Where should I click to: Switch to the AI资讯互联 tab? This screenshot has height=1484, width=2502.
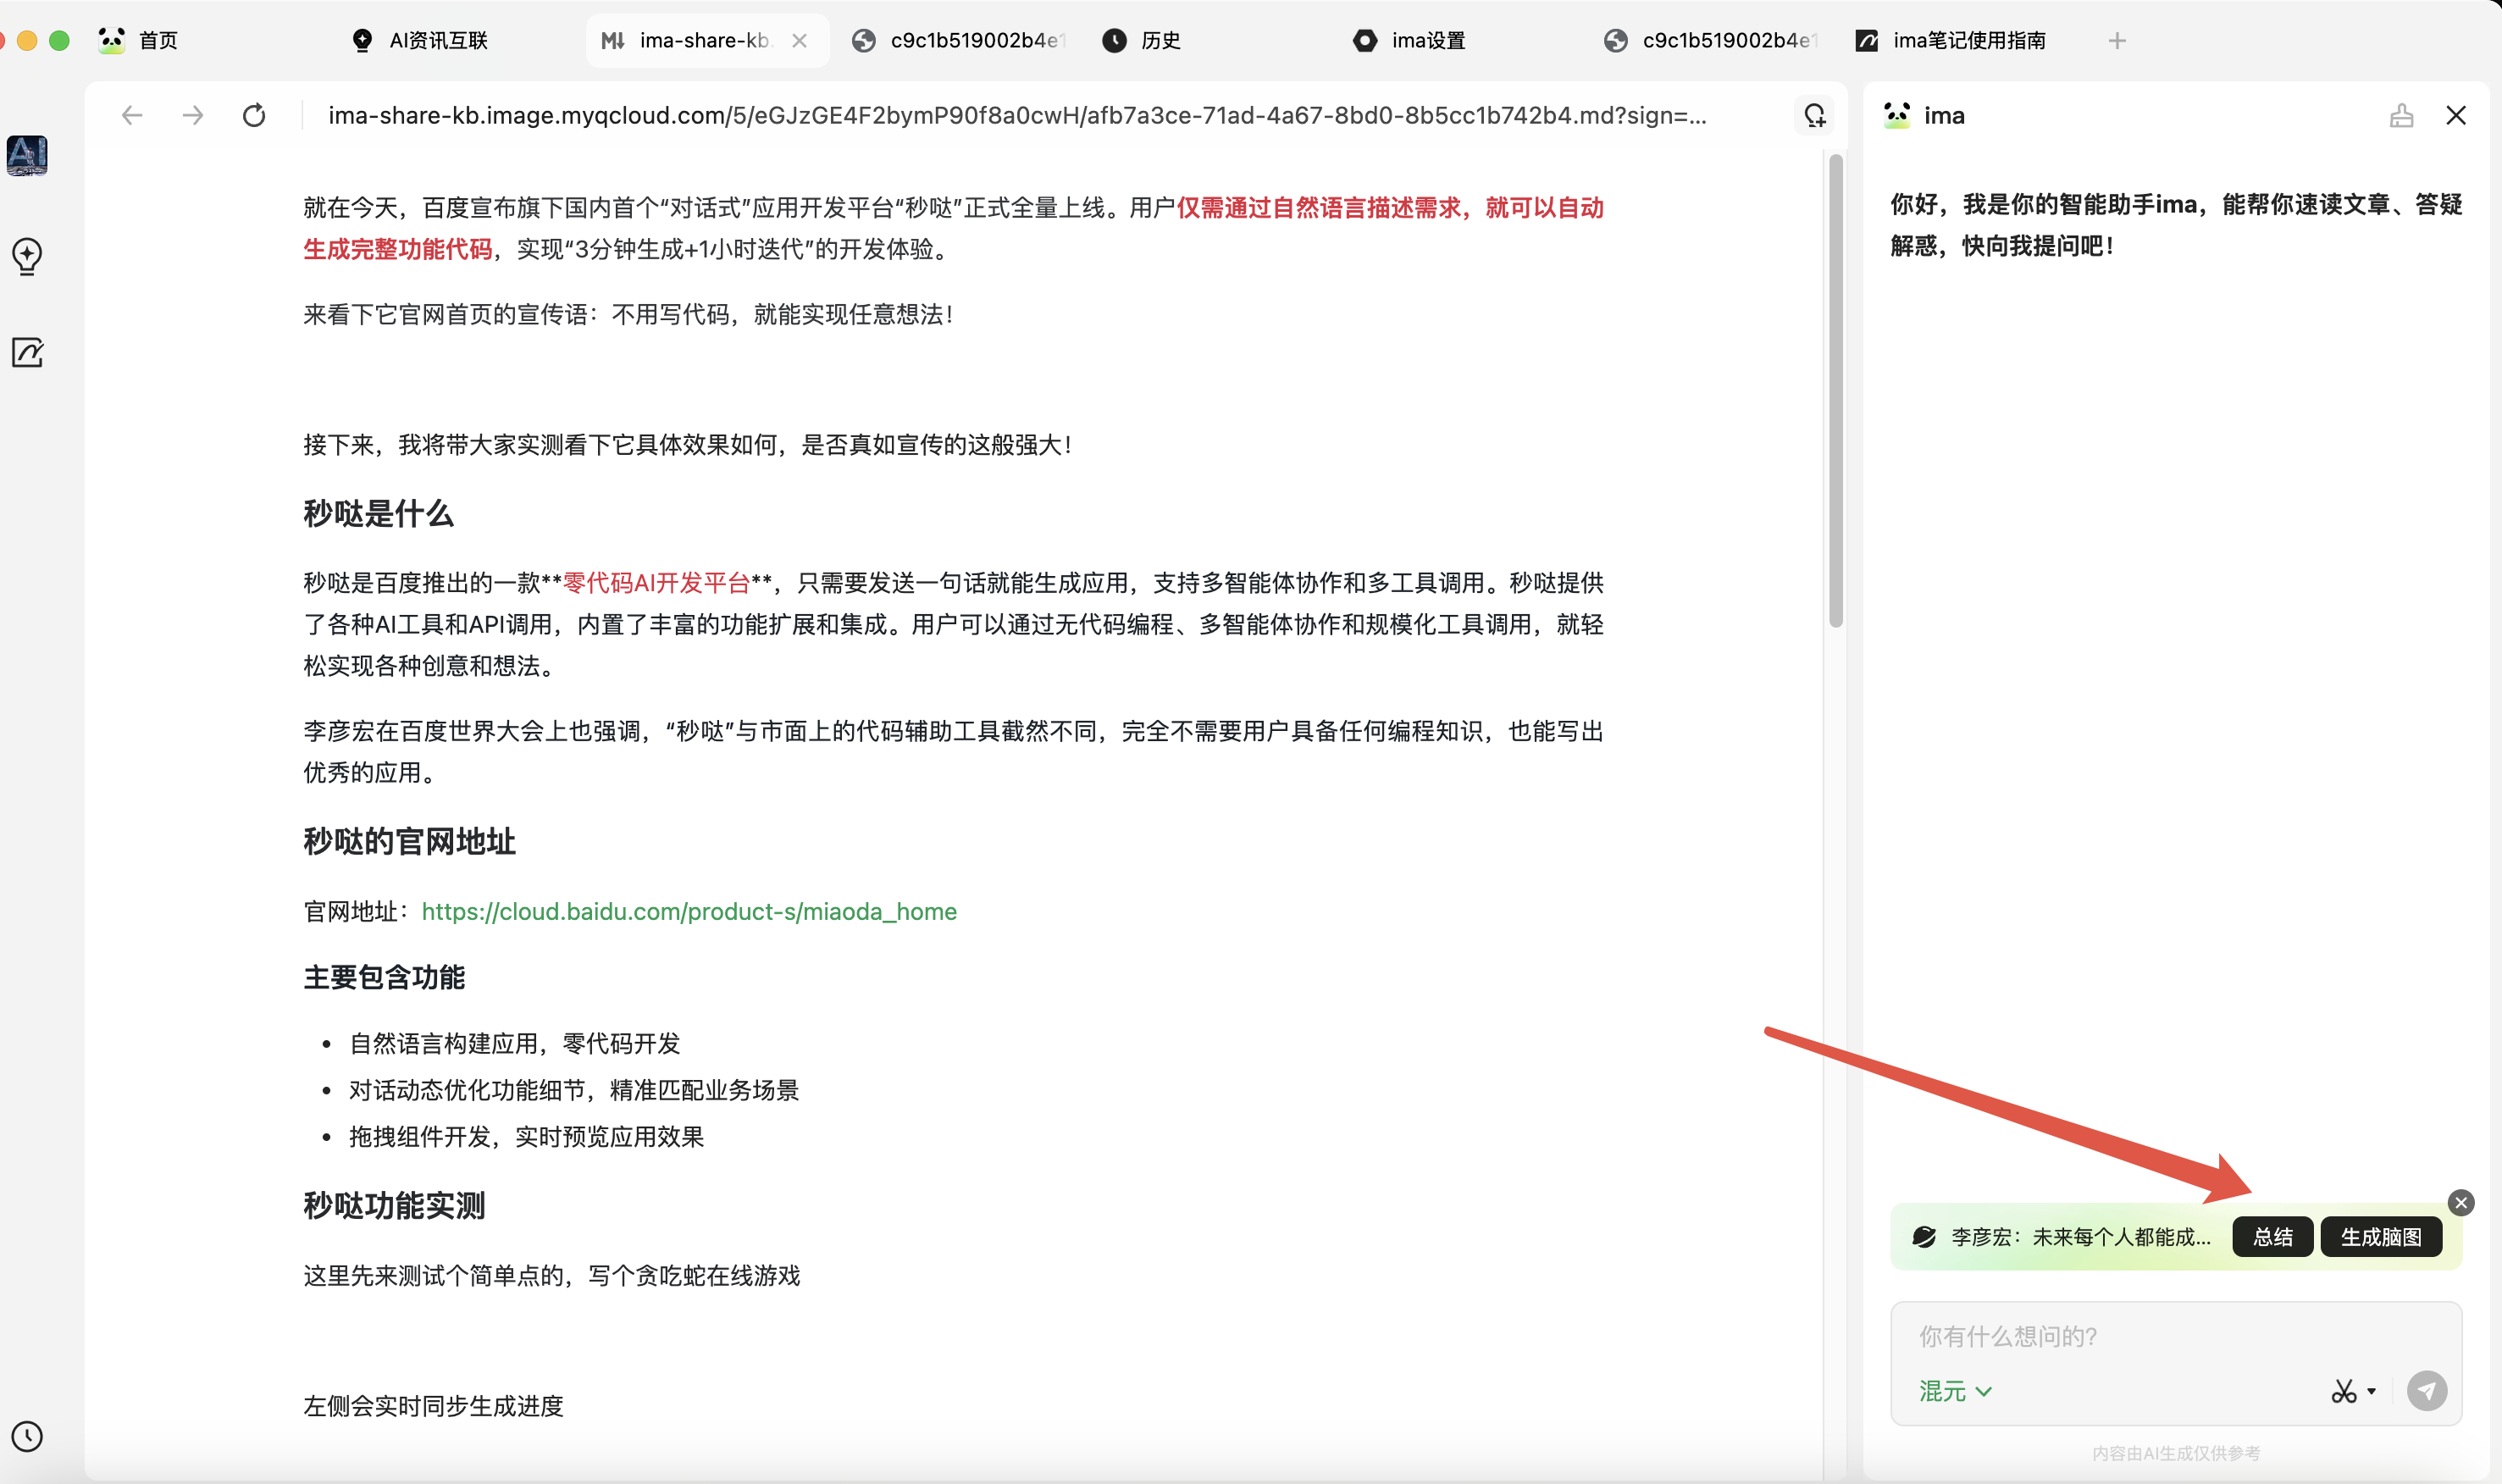click(x=420, y=40)
